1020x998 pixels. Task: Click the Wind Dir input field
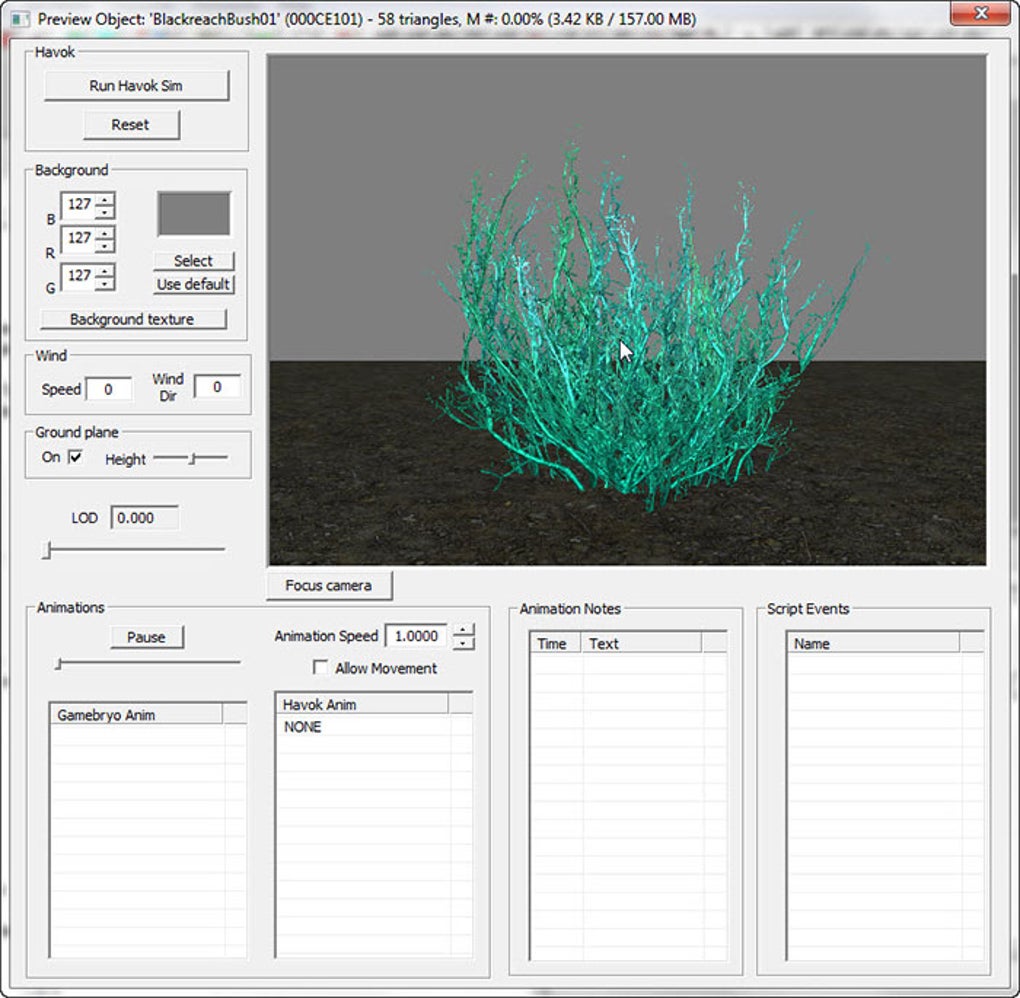coord(217,387)
